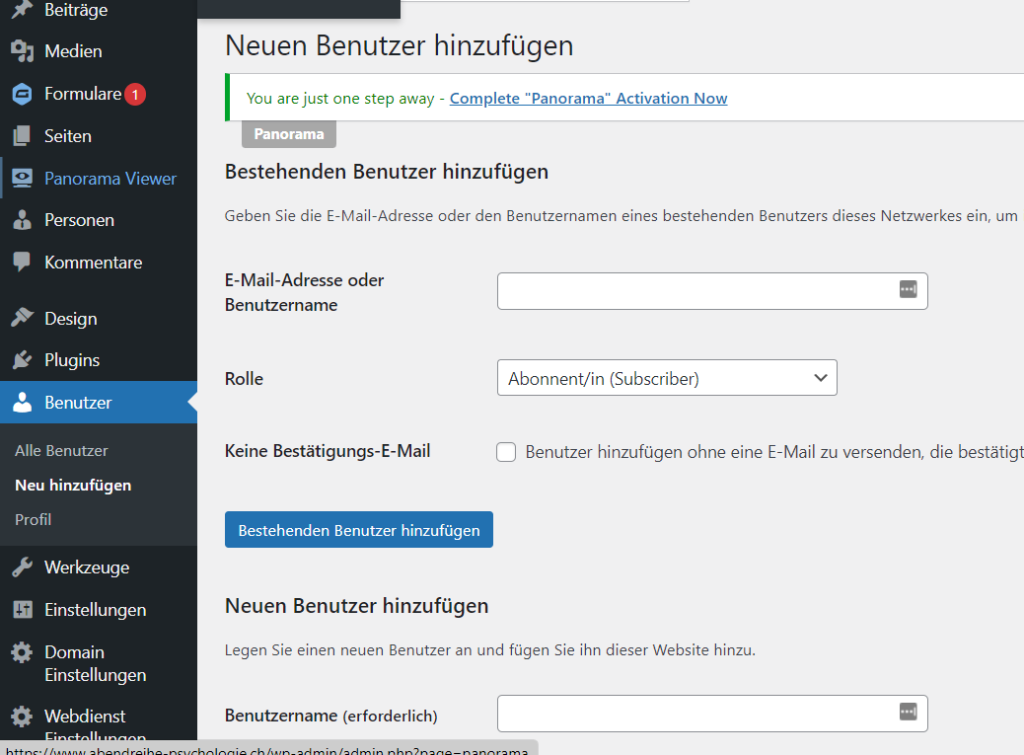The image size is (1024, 755).
Task: Click into E-Mail-Adresse oder Benutzername field
Action: click(695, 291)
